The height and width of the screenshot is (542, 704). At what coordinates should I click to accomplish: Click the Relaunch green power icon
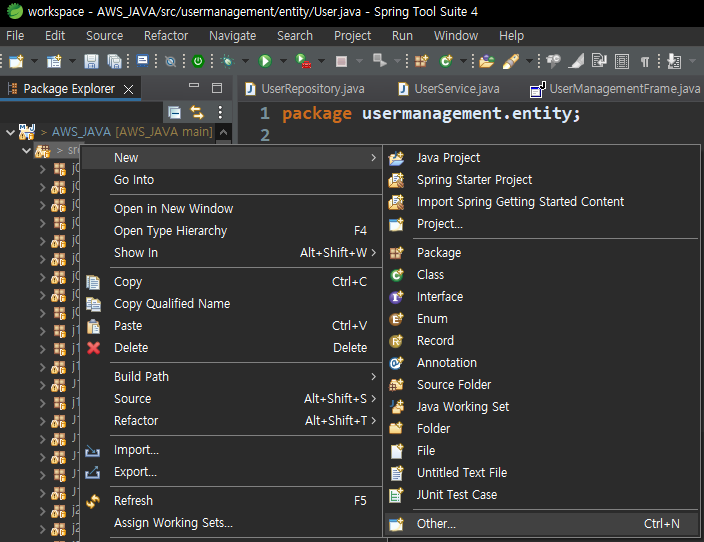198,61
